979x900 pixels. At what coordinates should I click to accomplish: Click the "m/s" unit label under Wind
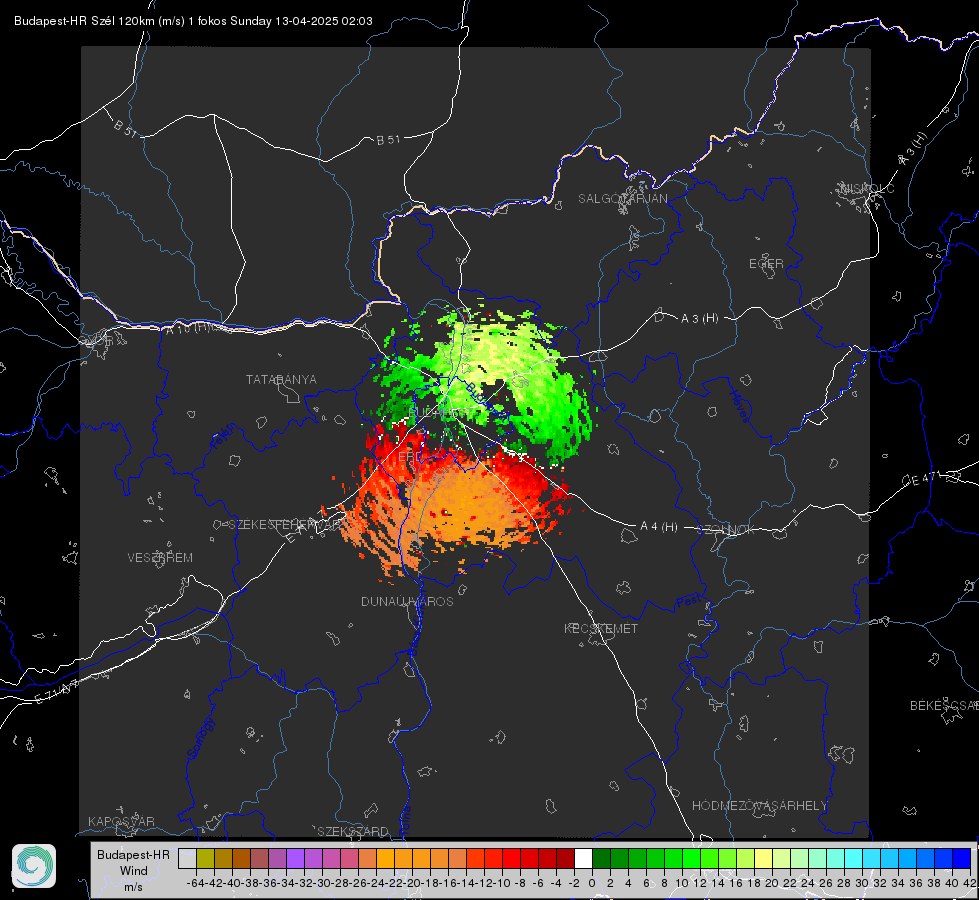click(x=134, y=887)
